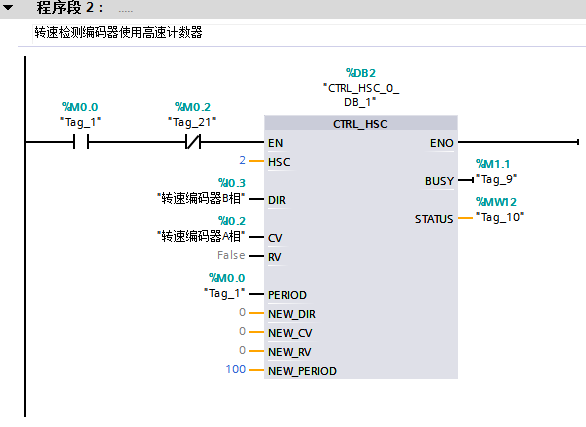Click the BUSY pin label
Image resolution: width=586 pixels, height=427 pixels.
(x=439, y=181)
